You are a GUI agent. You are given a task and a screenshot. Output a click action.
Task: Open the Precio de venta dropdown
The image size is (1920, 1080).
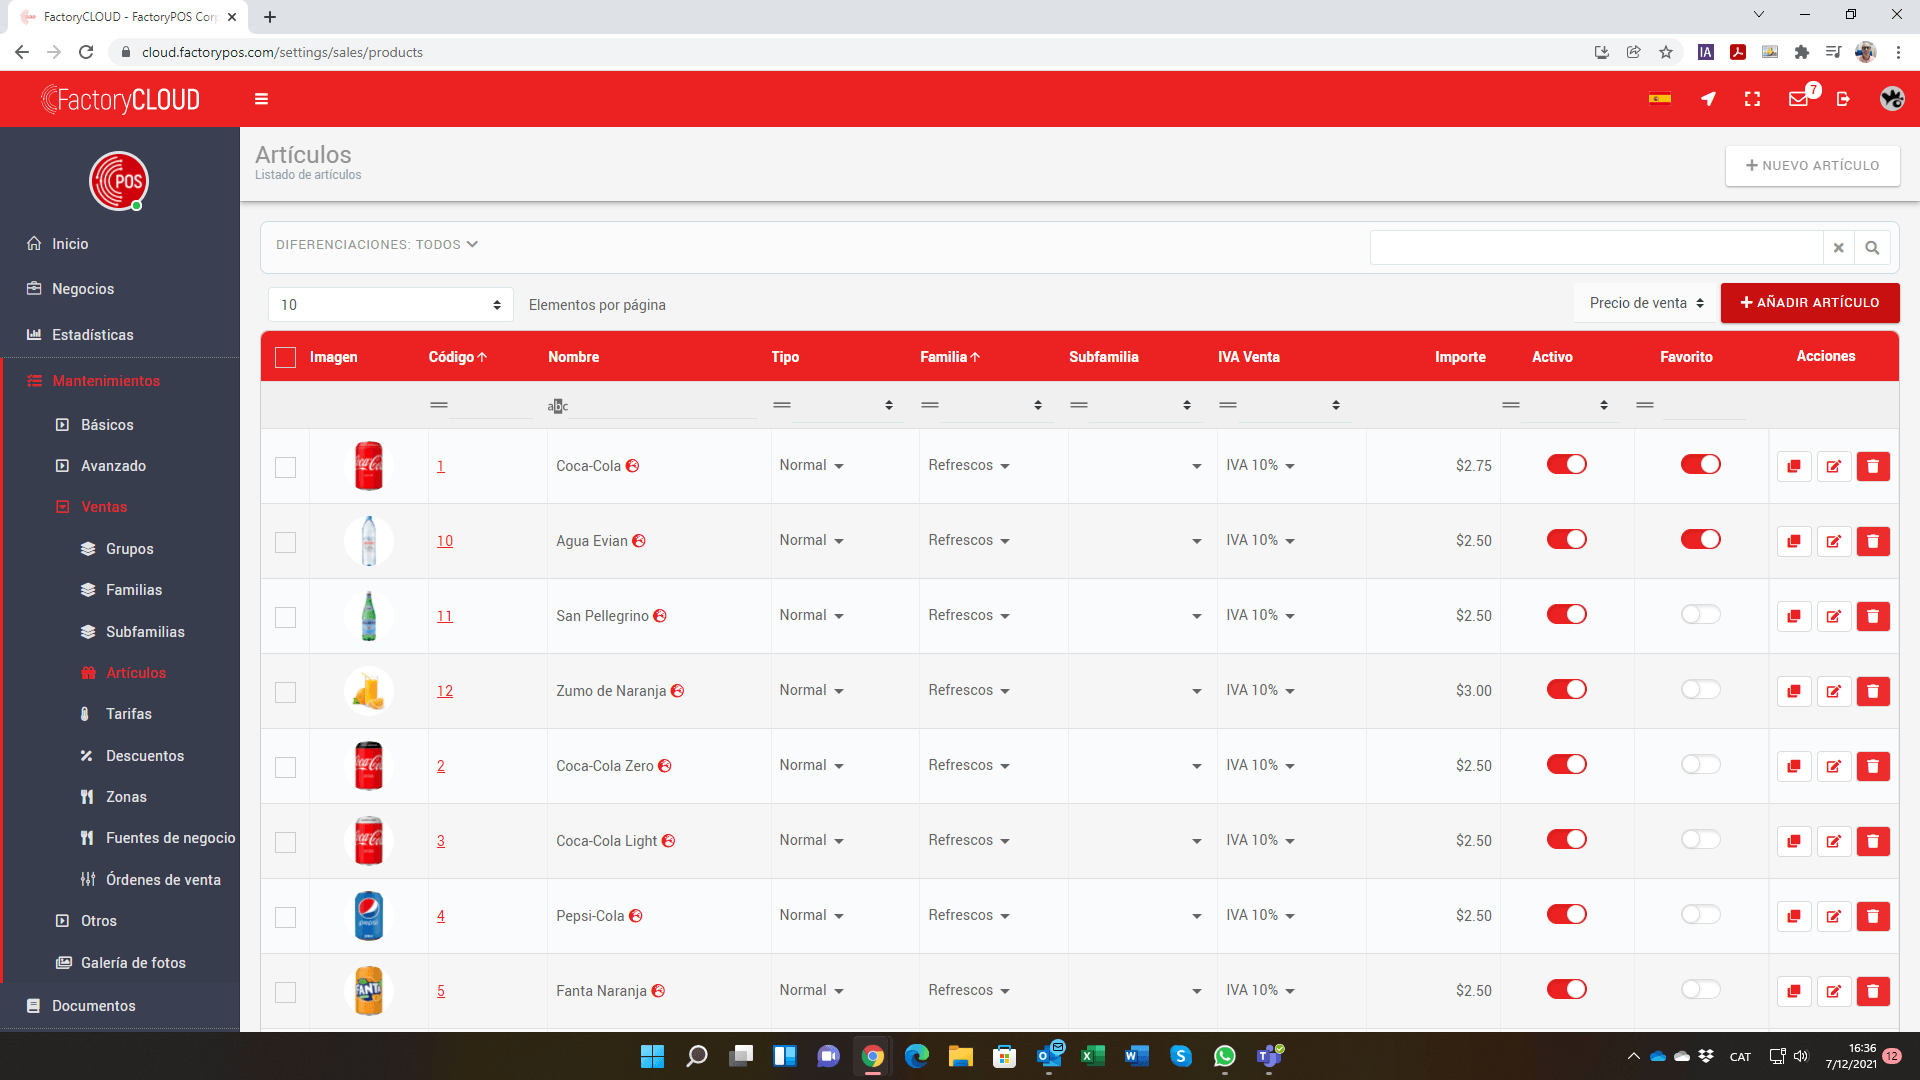pos(1646,303)
